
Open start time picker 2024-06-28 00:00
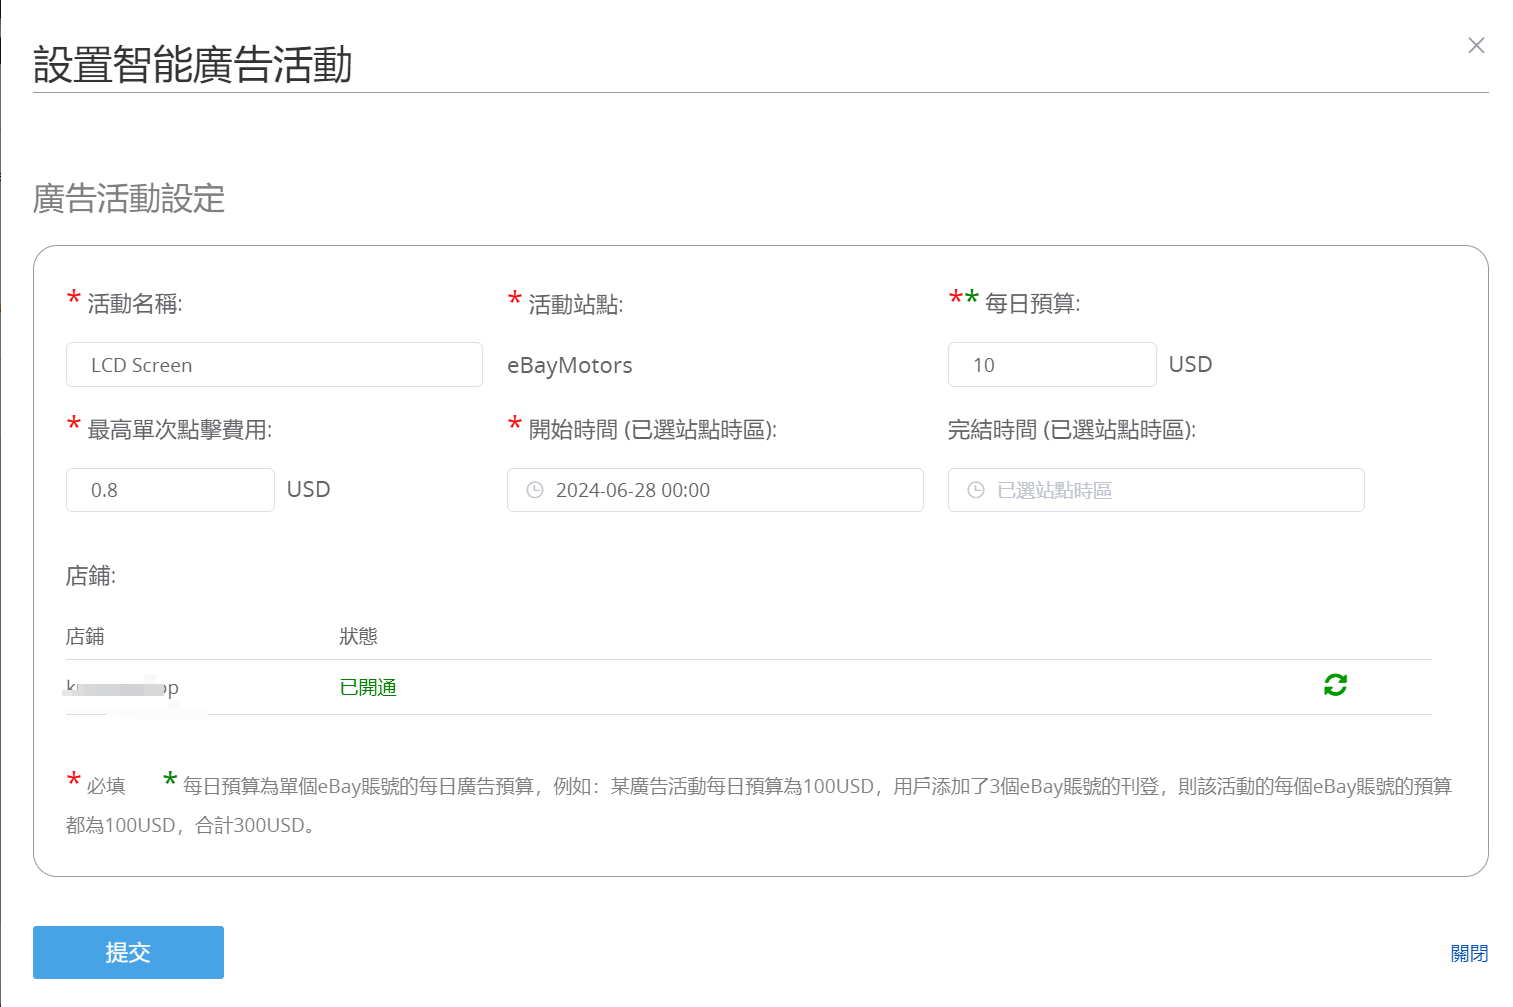click(715, 490)
